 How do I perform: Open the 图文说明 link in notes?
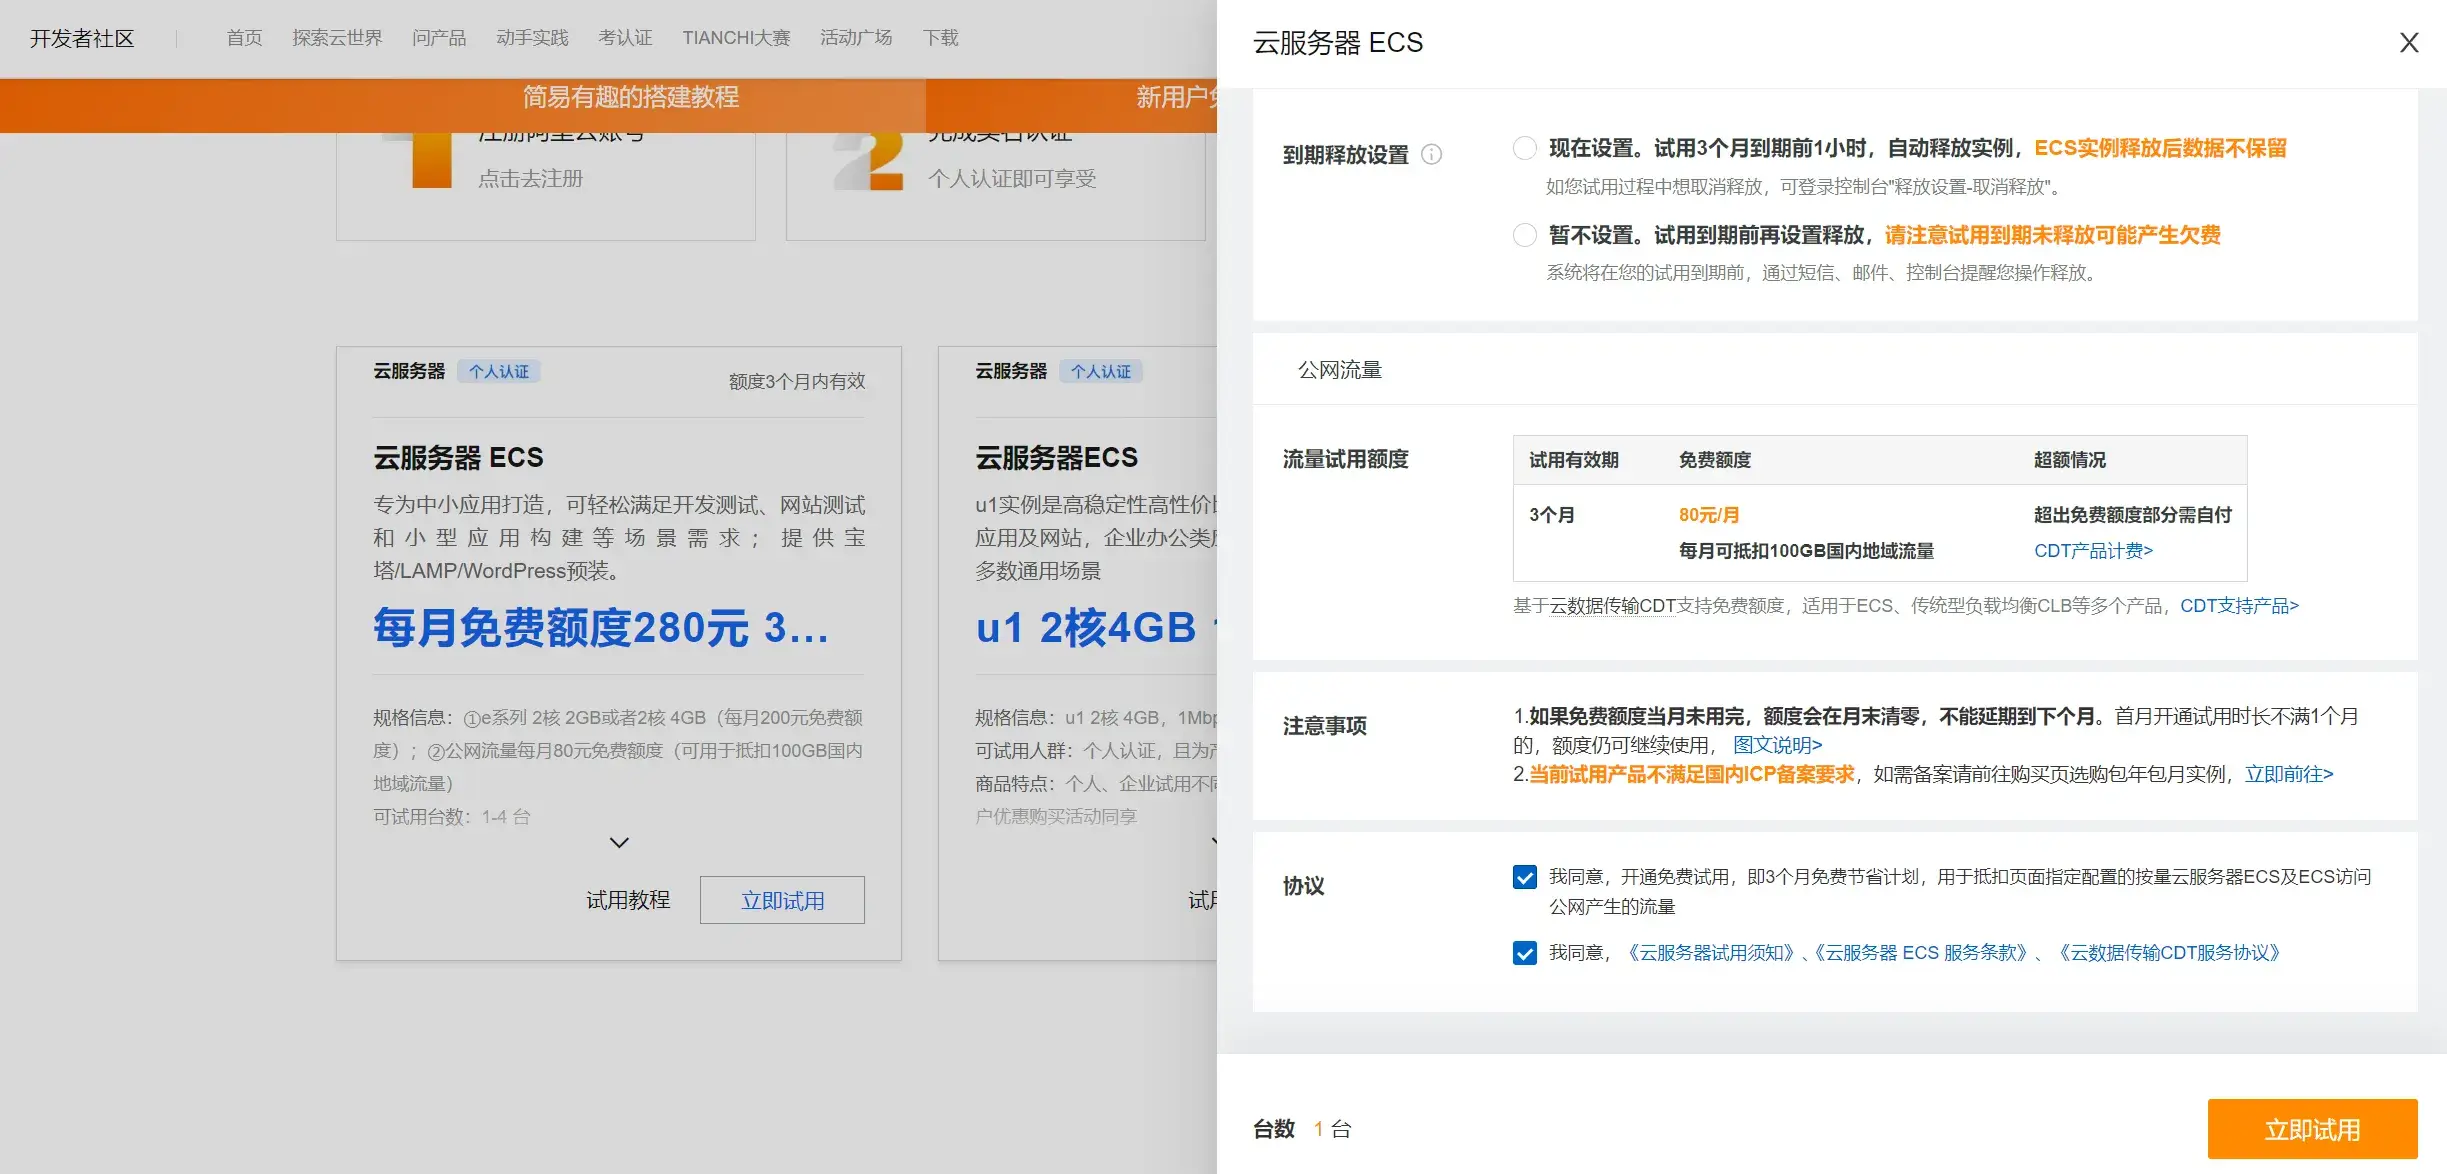pyautogui.click(x=1777, y=745)
